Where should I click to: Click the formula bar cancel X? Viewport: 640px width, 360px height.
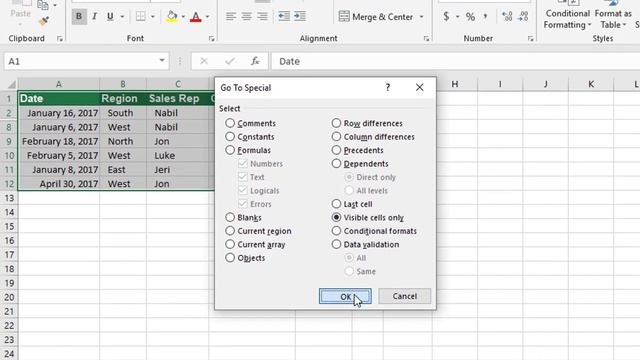(x=204, y=61)
